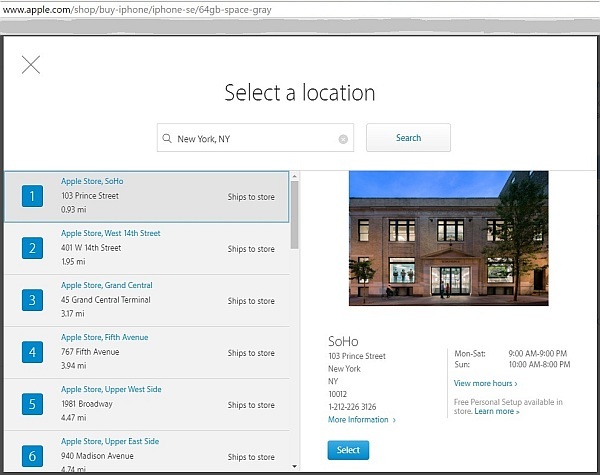Image resolution: width=600 pixels, height=475 pixels.
Task: Open Apple Store, West 14th Street link
Action: coord(111,233)
